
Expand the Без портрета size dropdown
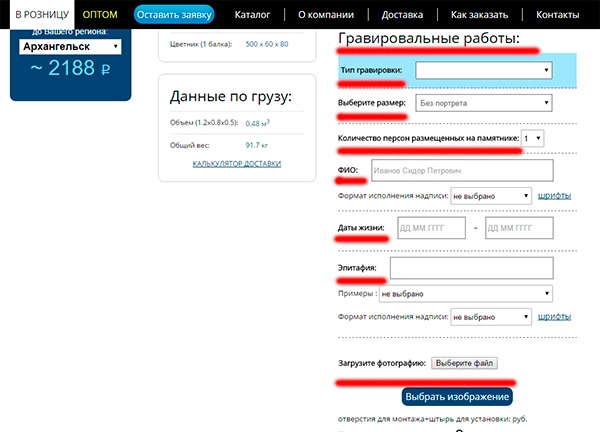tap(484, 103)
